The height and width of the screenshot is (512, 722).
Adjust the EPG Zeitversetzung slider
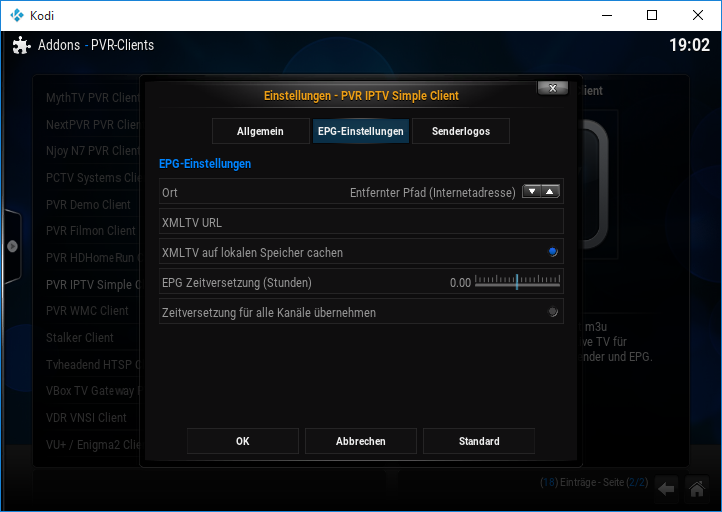coord(517,281)
